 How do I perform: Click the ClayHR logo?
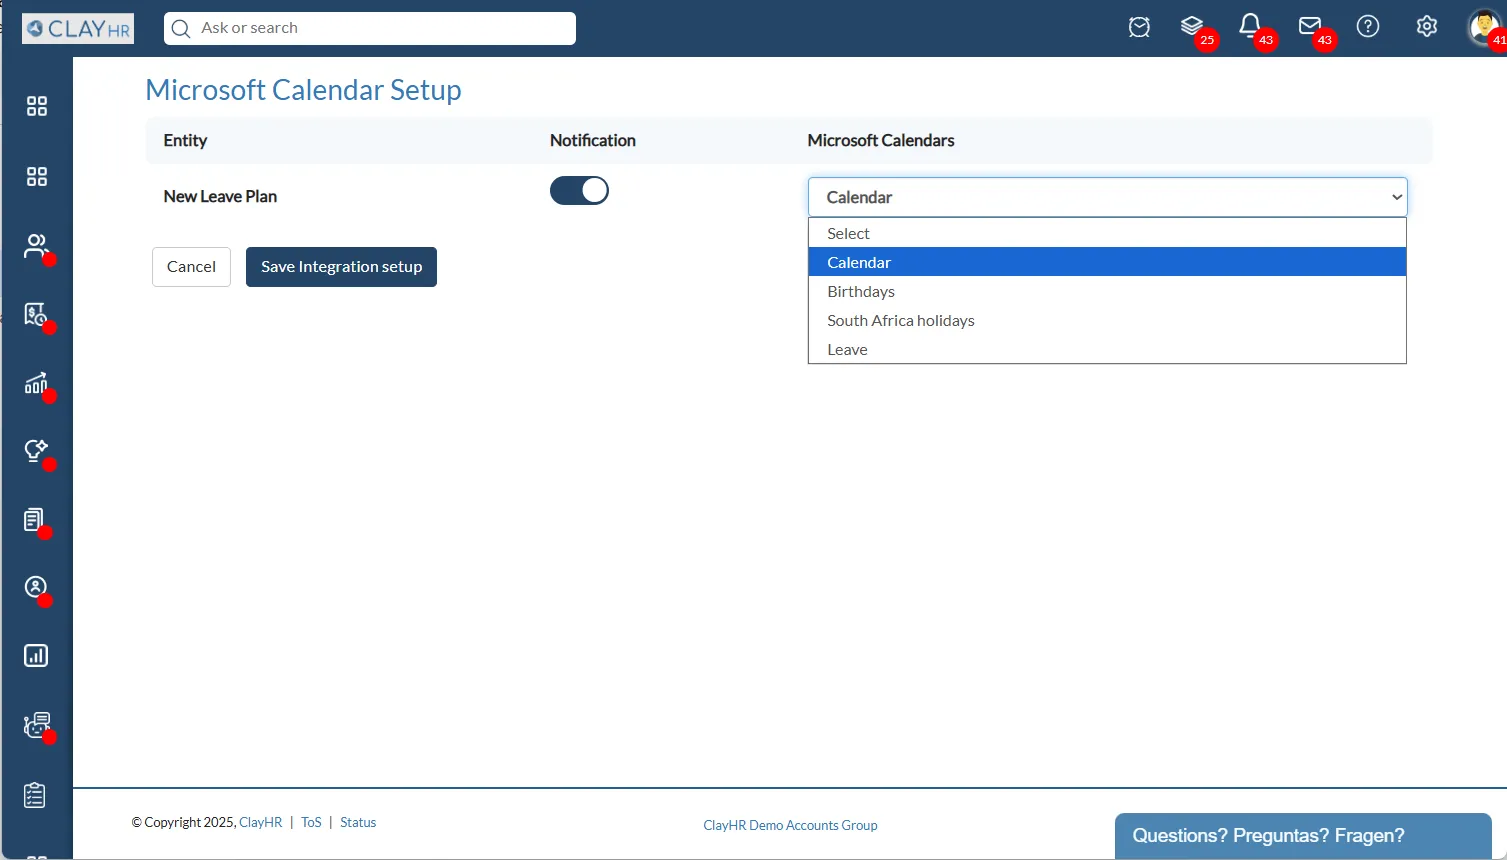[78, 29]
